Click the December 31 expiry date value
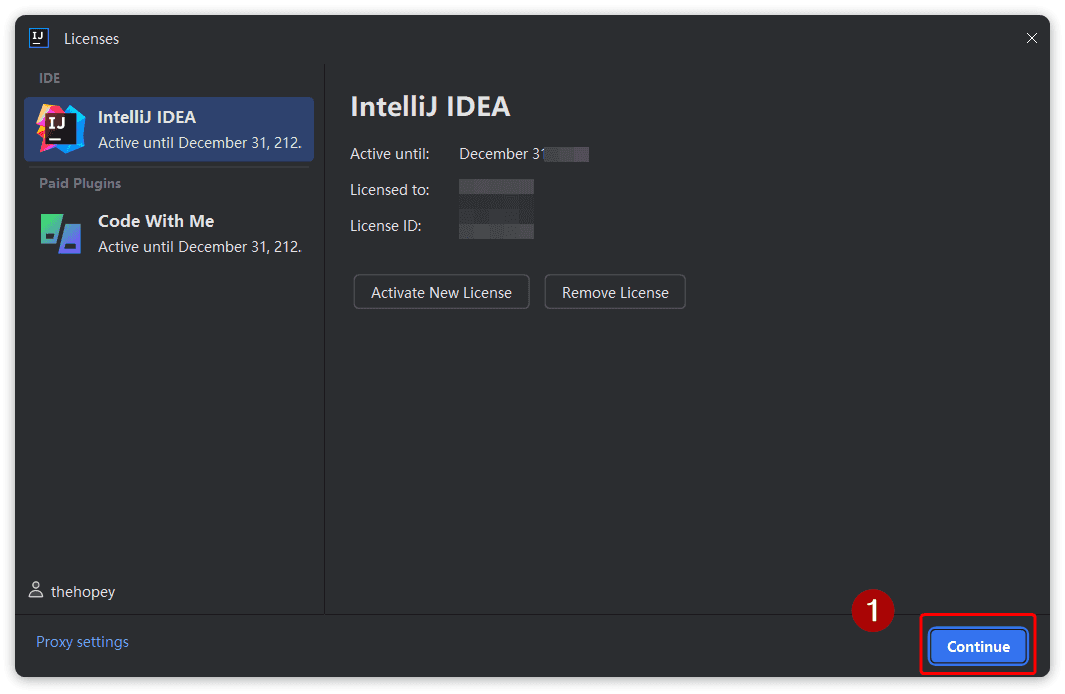 click(524, 154)
